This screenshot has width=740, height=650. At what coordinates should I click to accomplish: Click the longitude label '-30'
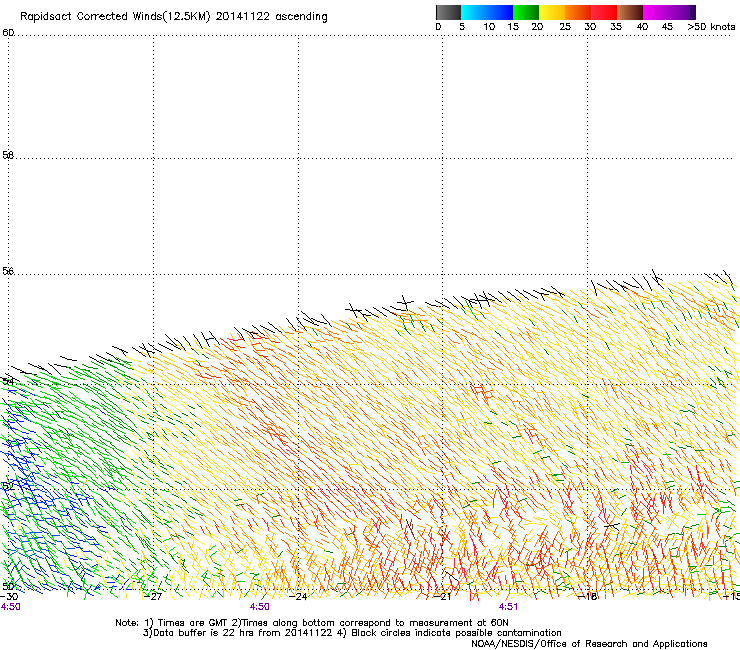[x=9, y=597]
